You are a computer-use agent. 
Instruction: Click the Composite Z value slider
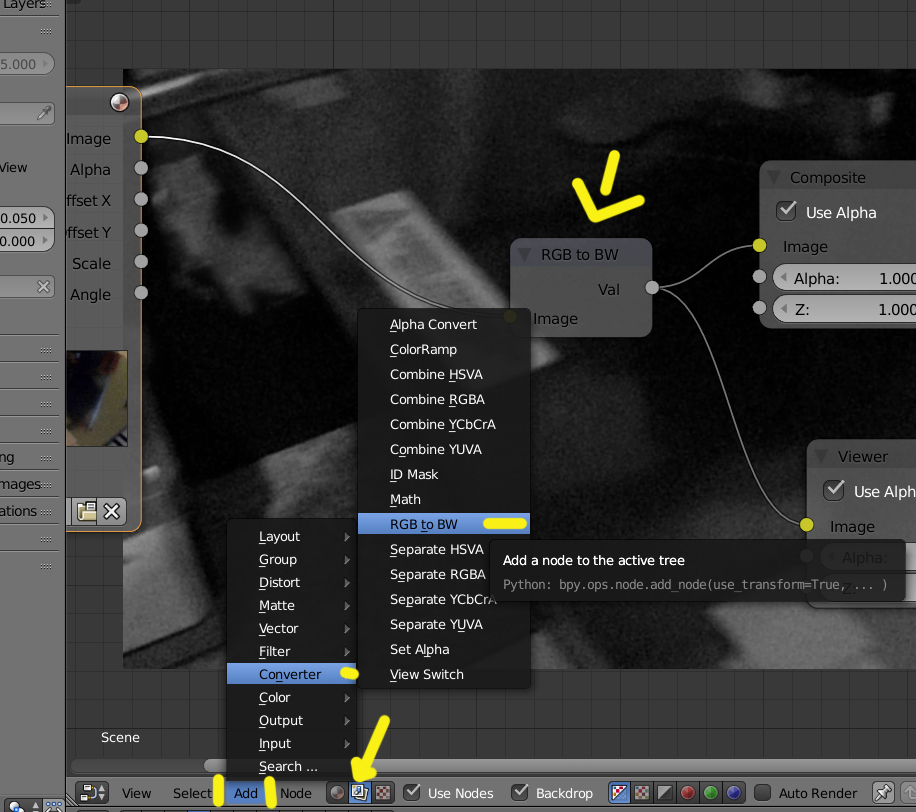(844, 308)
